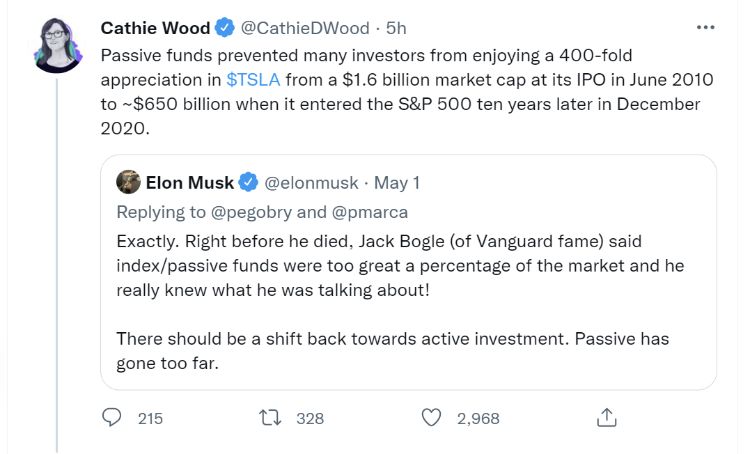750x454 pixels.
Task: Open Cathie Wood's profile avatar
Action: 58,45
